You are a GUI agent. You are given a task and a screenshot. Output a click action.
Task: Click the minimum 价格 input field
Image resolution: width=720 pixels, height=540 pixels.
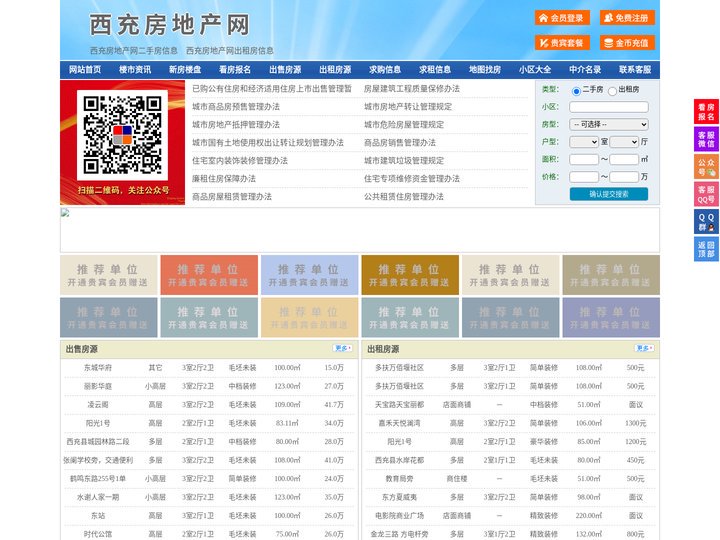584,177
